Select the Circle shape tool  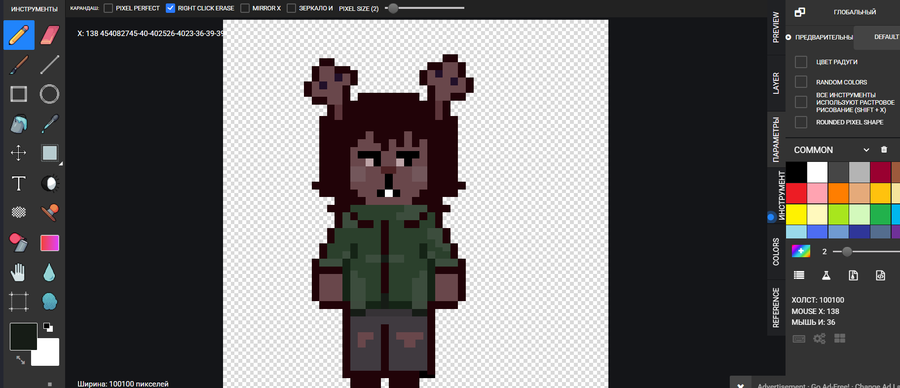point(50,94)
